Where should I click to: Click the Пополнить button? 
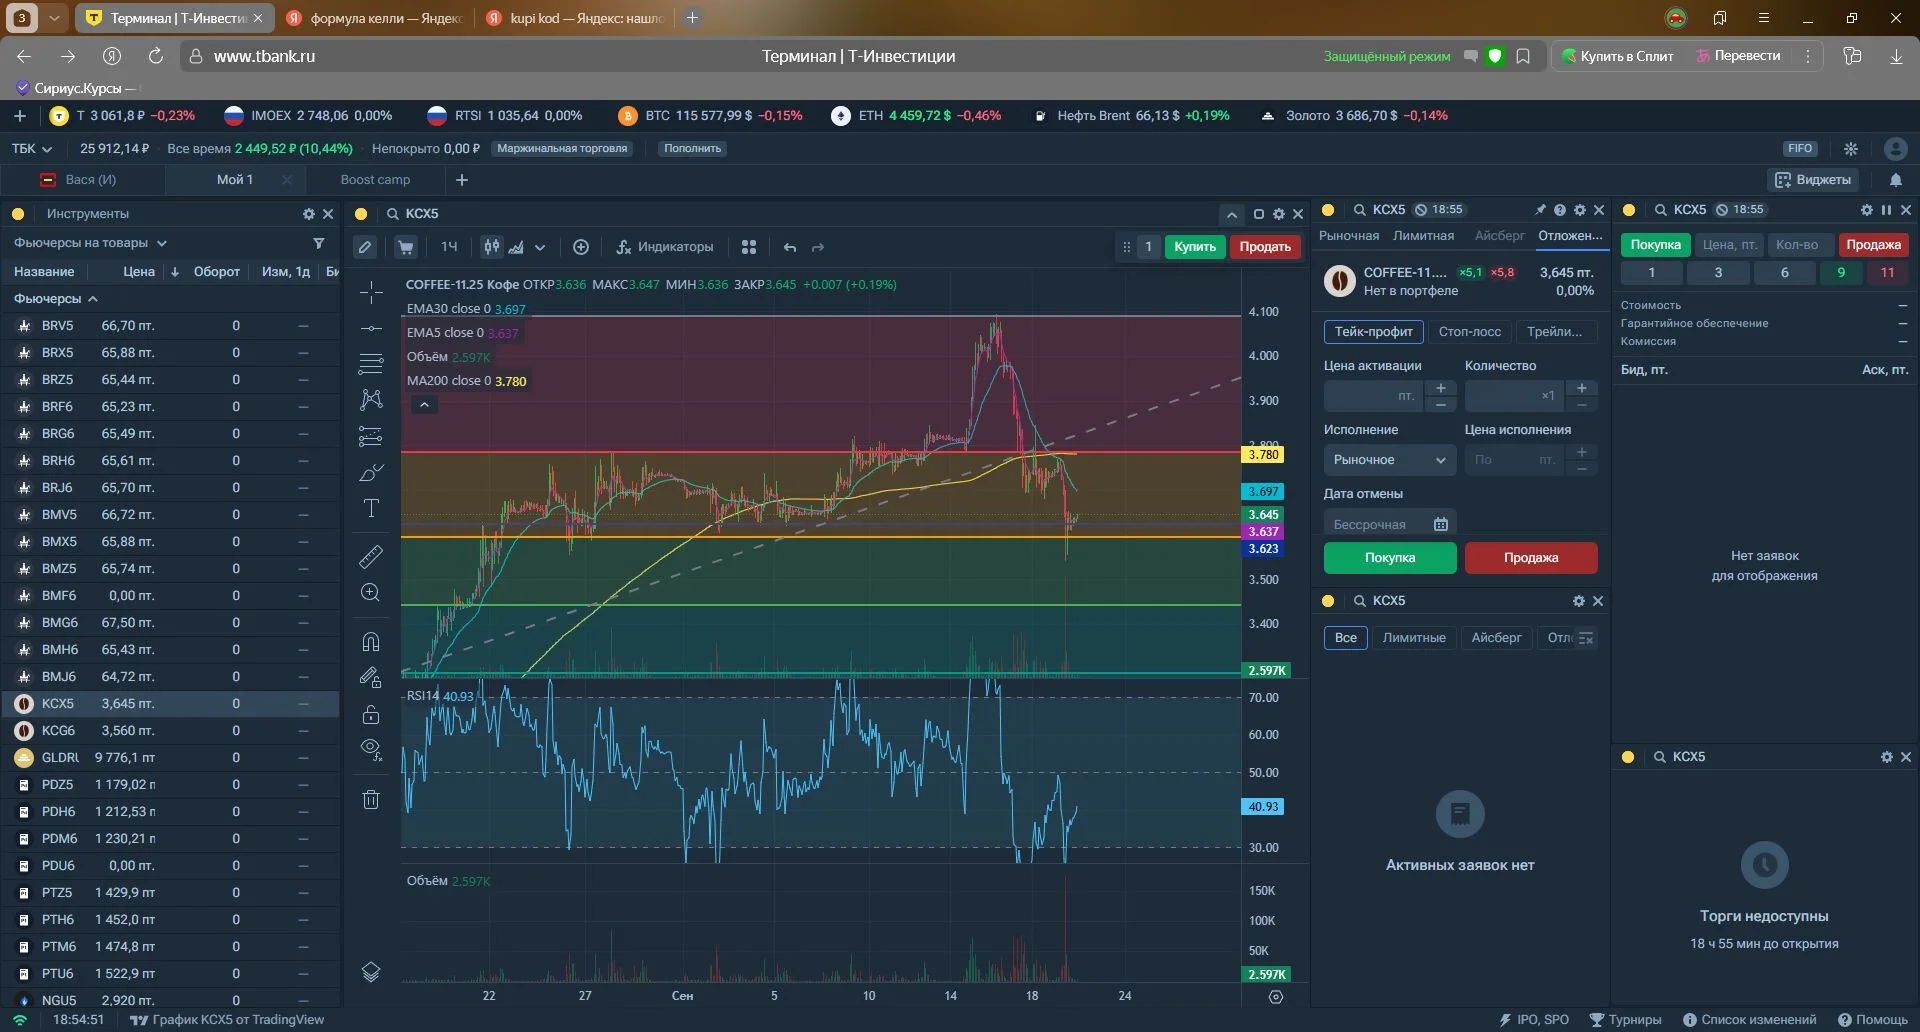692,149
